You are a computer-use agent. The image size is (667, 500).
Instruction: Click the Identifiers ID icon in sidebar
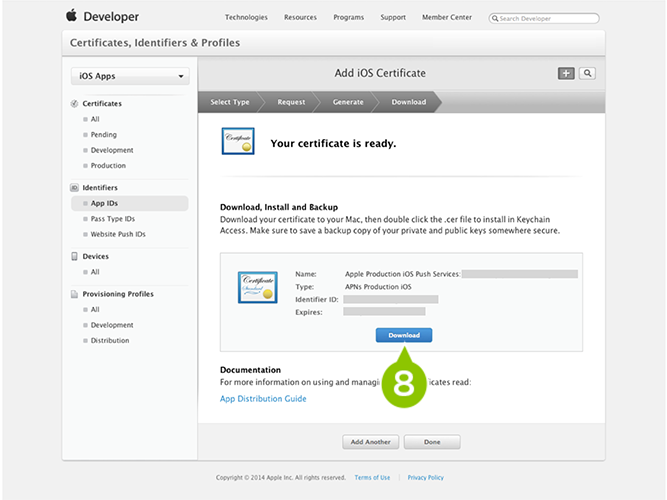click(x=74, y=188)
